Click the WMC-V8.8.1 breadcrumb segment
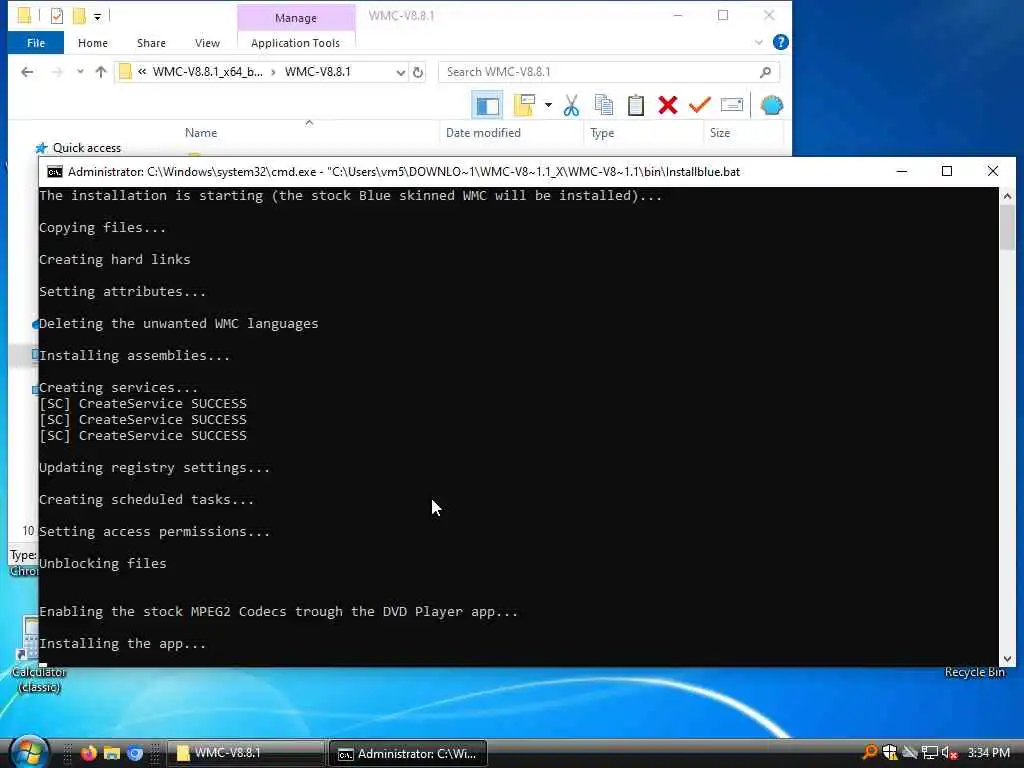The image size is (1024, 768). [x=317, y=72]
